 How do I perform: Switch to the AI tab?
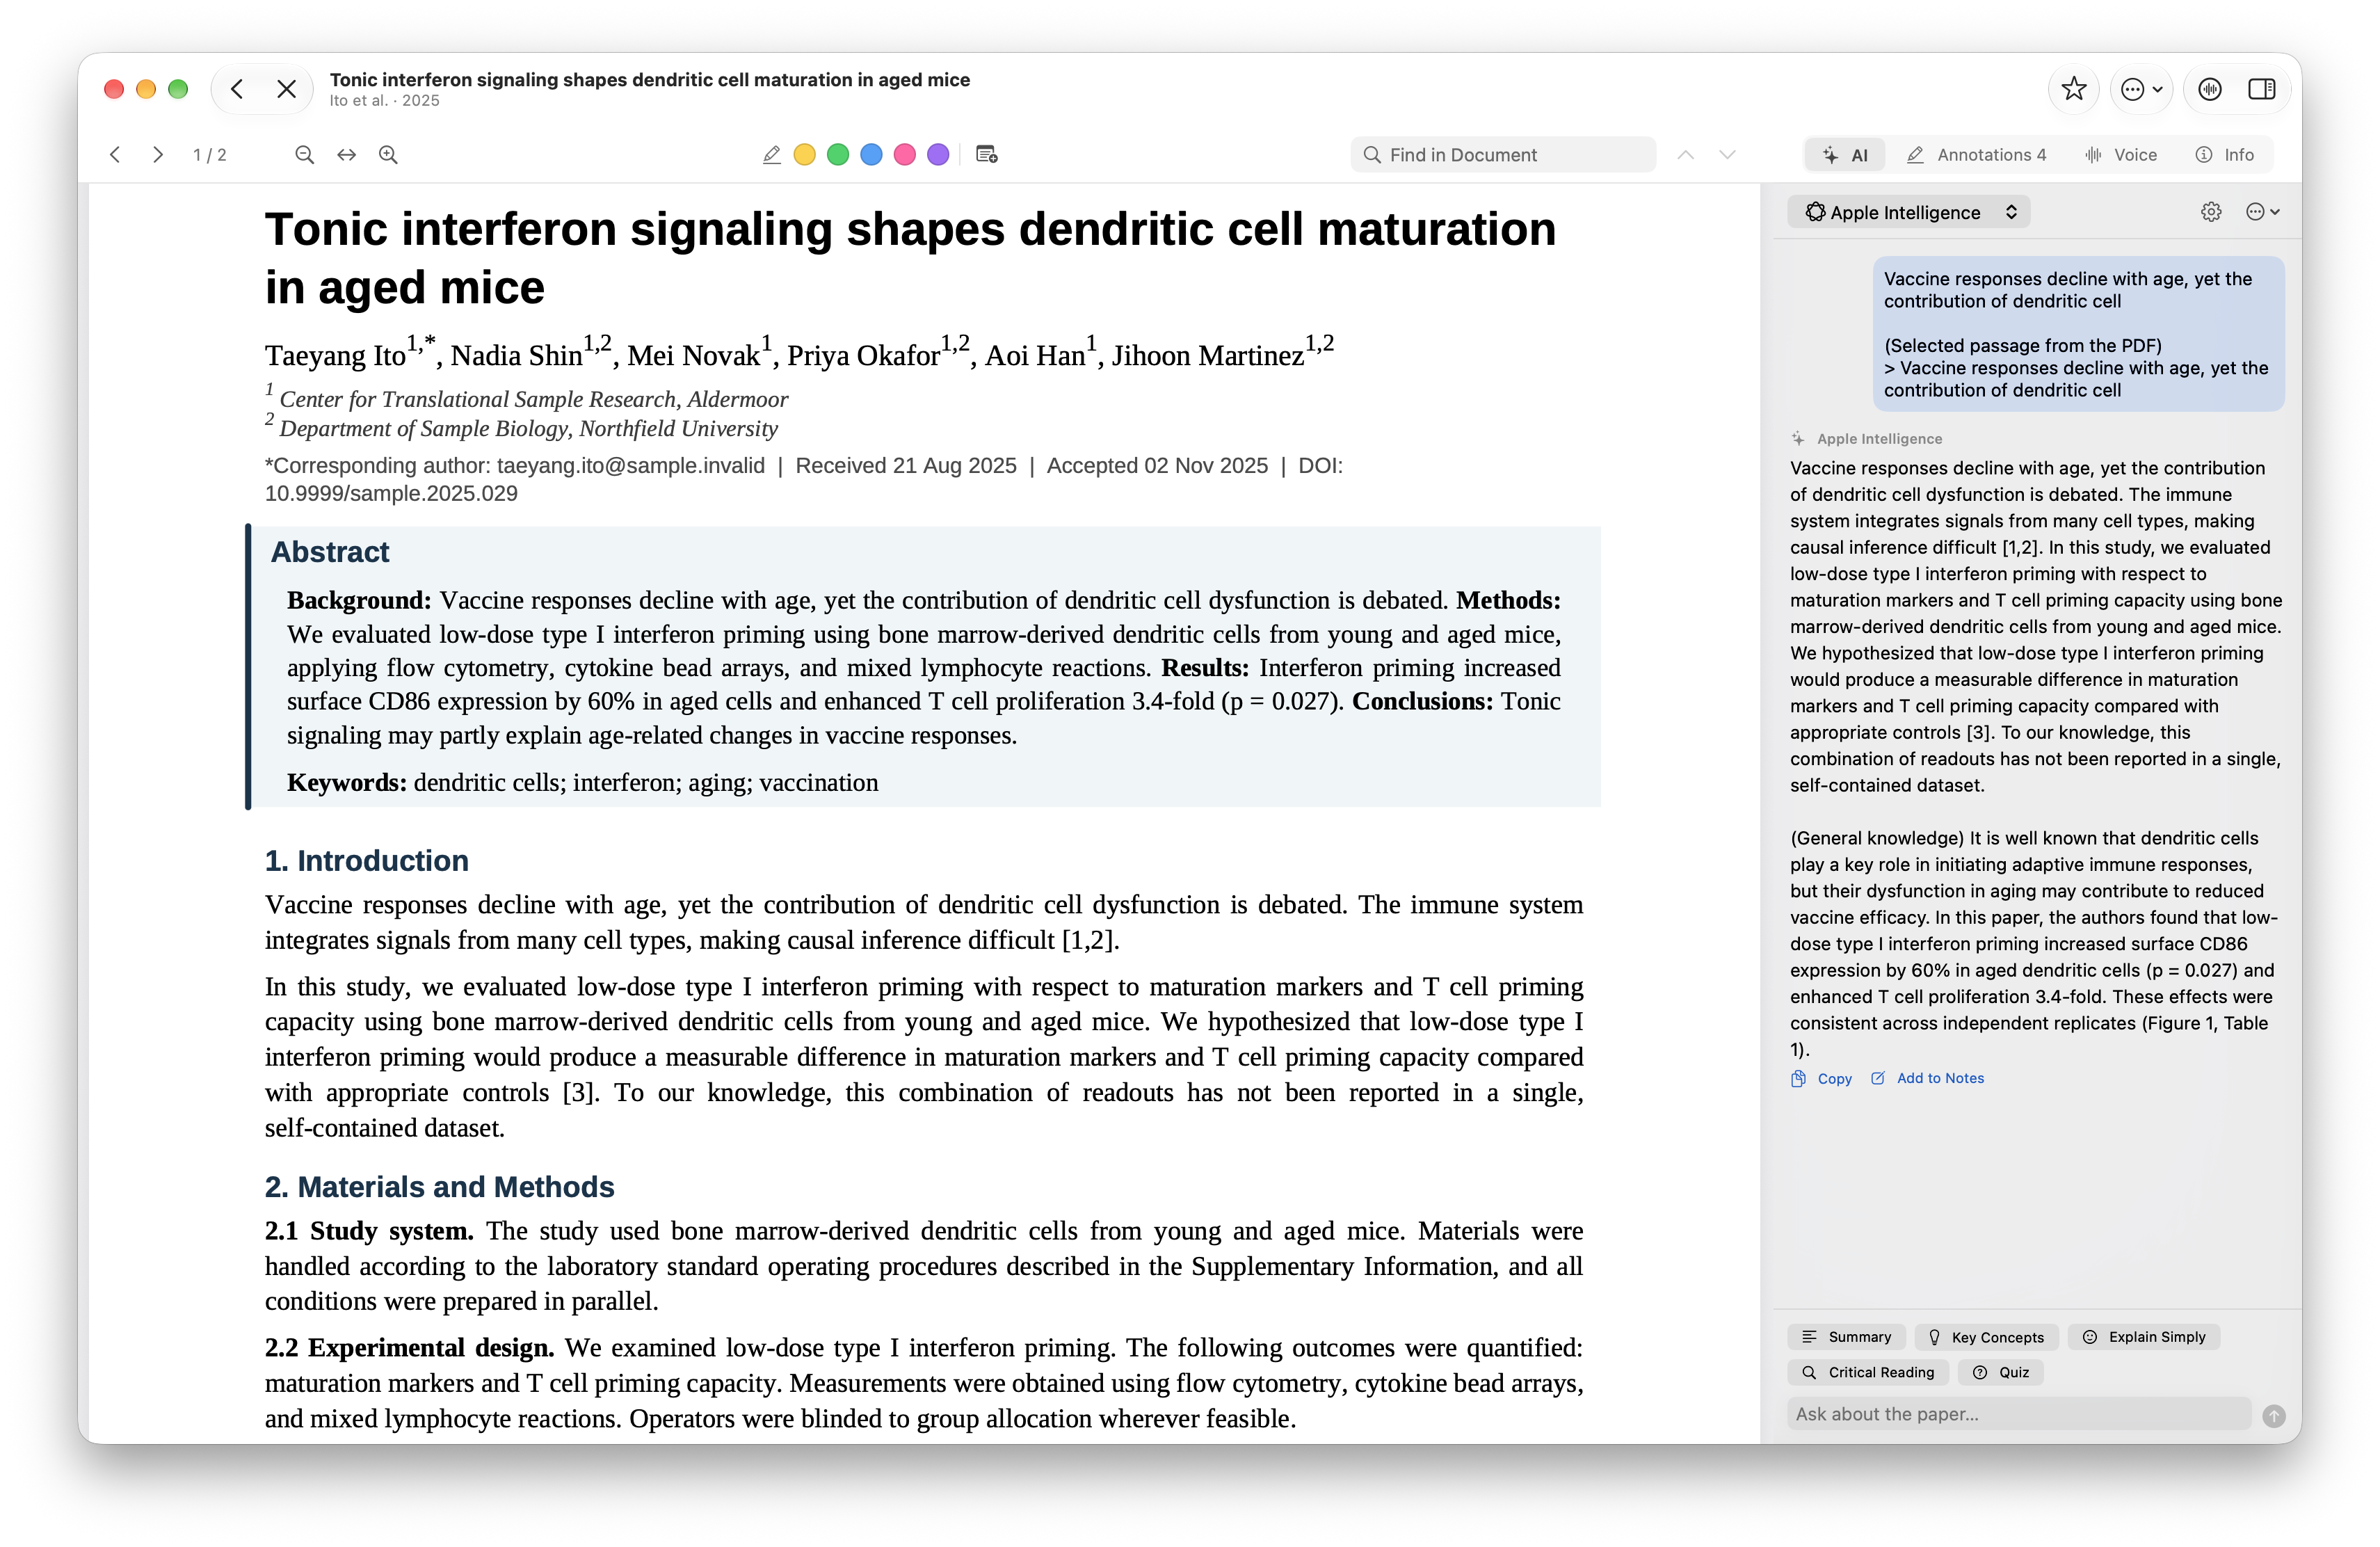pyautogui.click(x=1845, y=154)
